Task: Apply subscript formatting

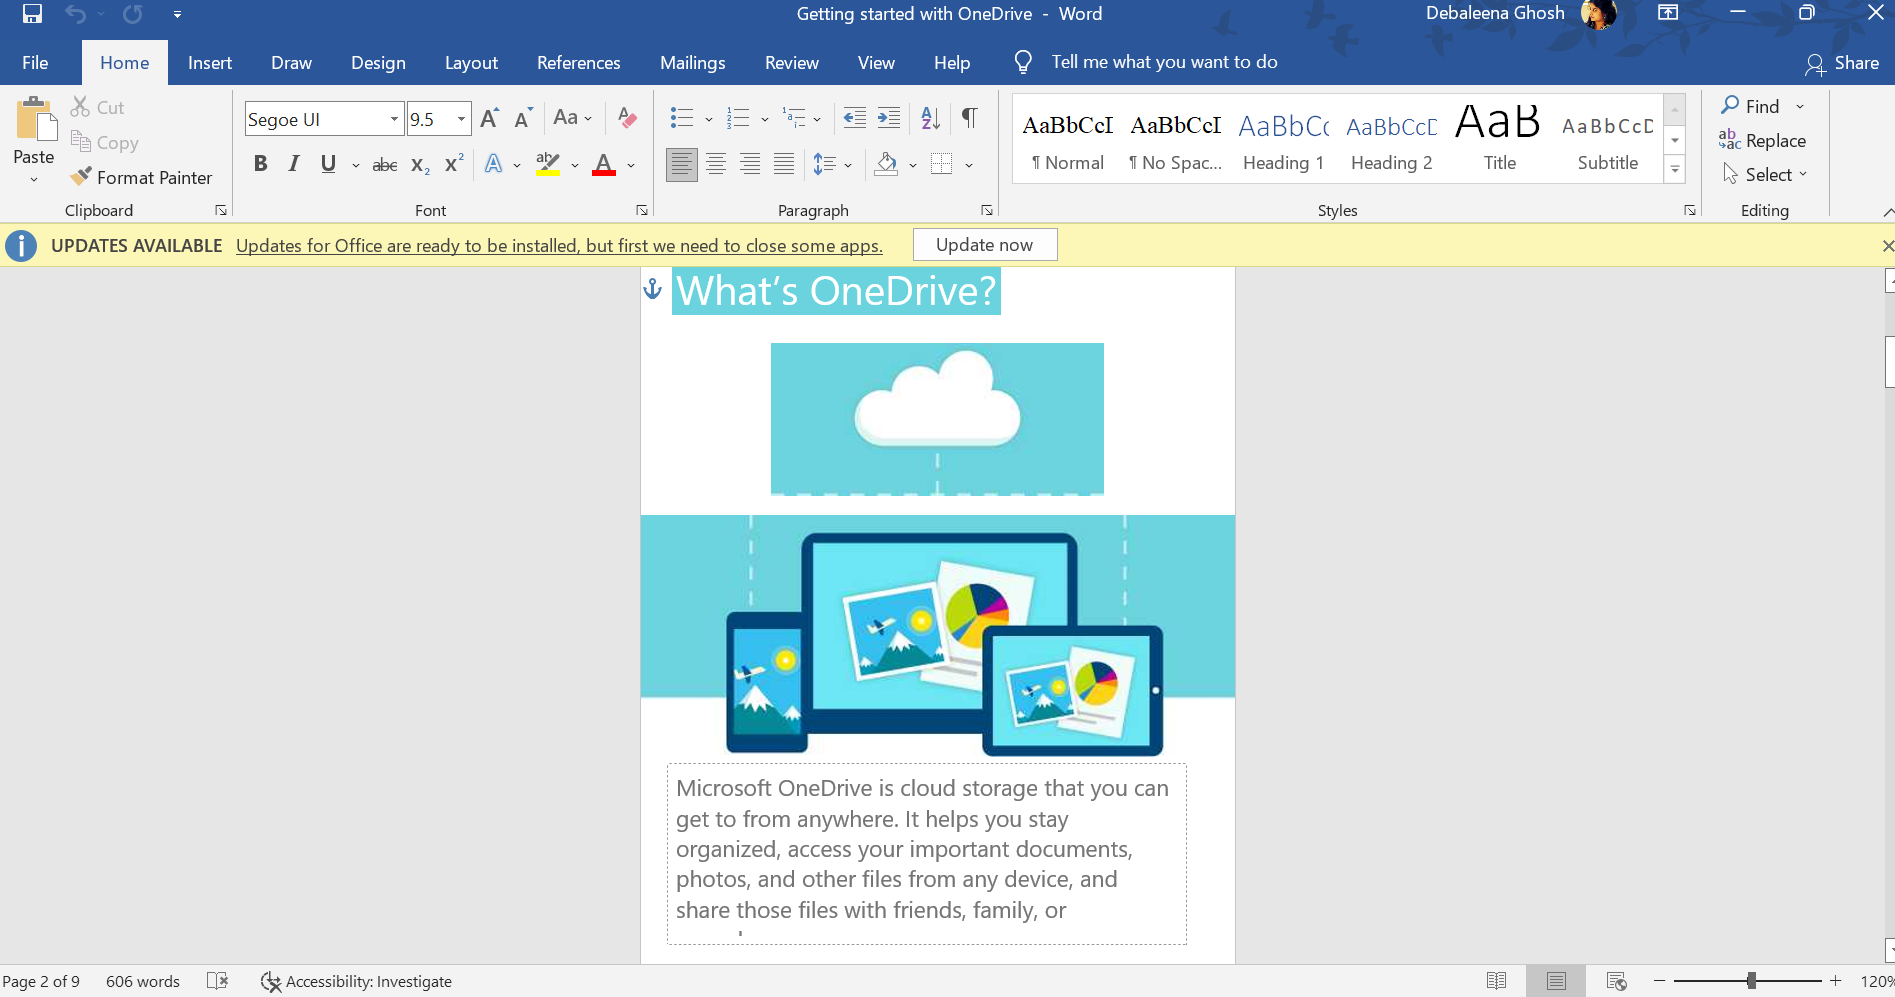Action: (x=420, y=165)
